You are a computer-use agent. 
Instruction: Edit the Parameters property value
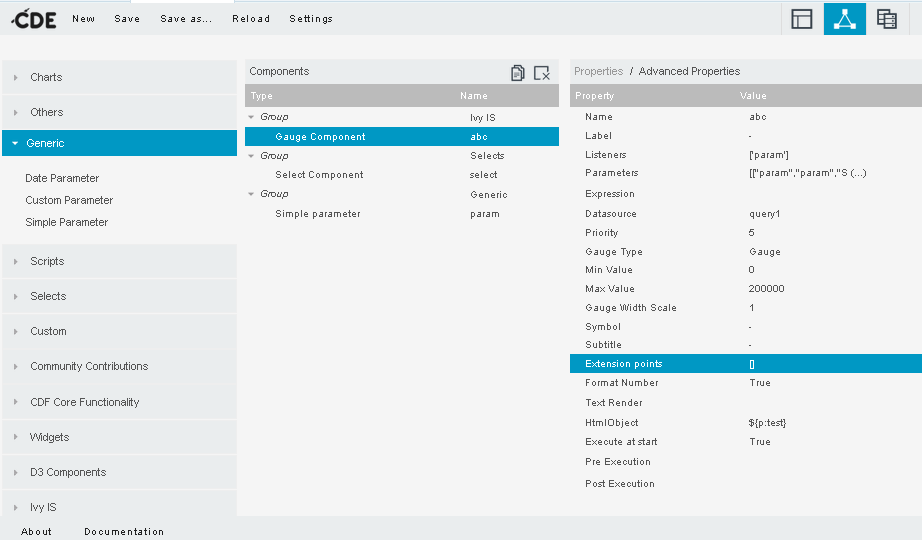[807, 173]
